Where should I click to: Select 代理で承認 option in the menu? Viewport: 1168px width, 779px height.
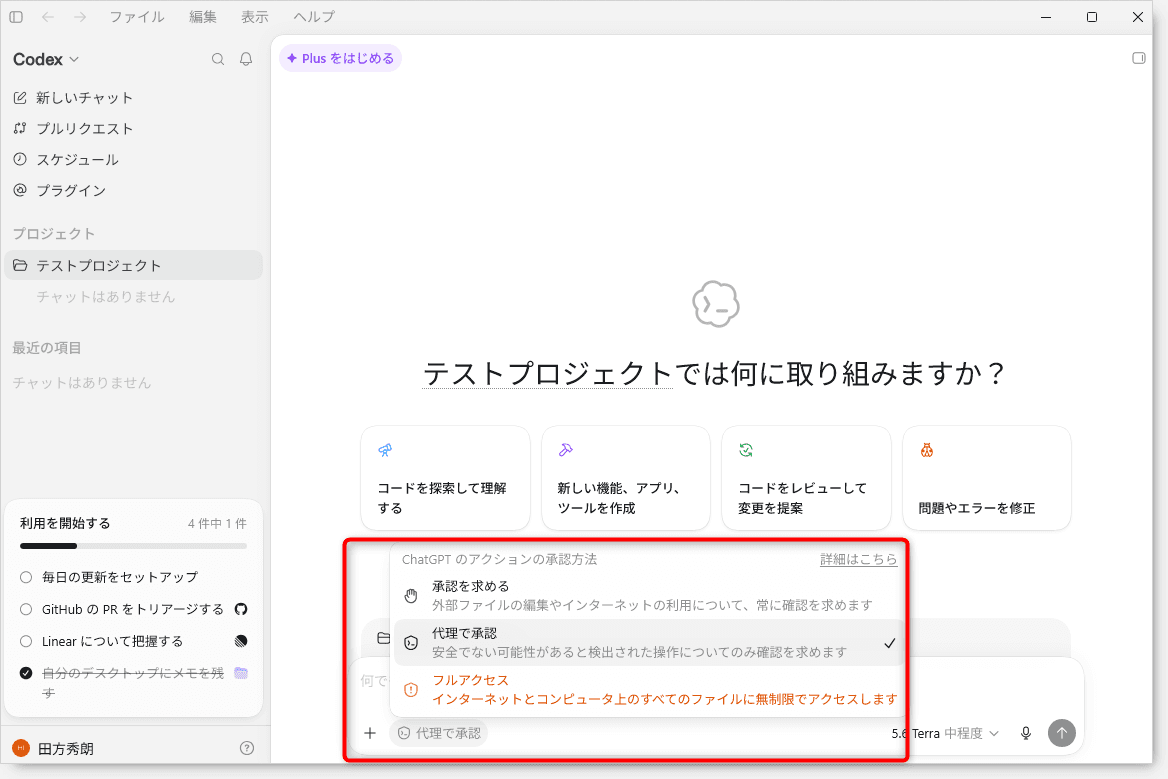(x=647, y=643)
